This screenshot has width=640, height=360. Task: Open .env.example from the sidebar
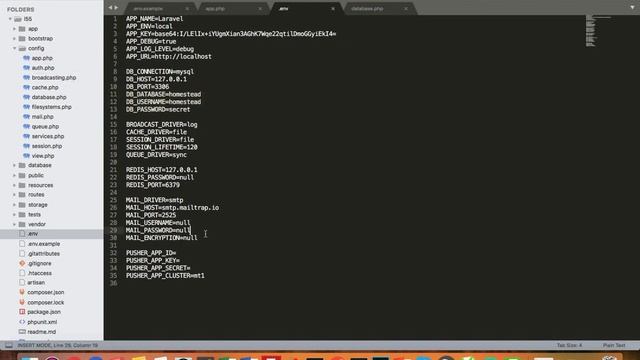pyautogui.click(x=44, y=244)
